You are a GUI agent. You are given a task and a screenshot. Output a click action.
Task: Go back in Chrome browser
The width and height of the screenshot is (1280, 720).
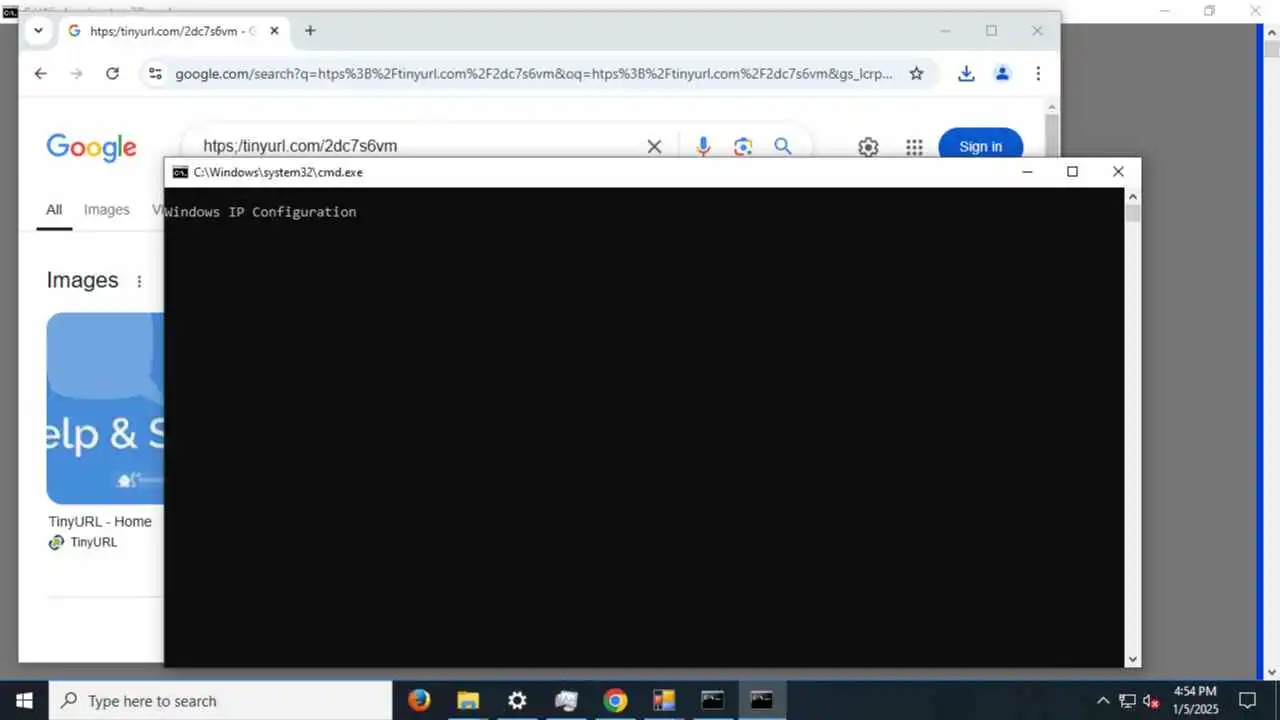tap(40, 74)
